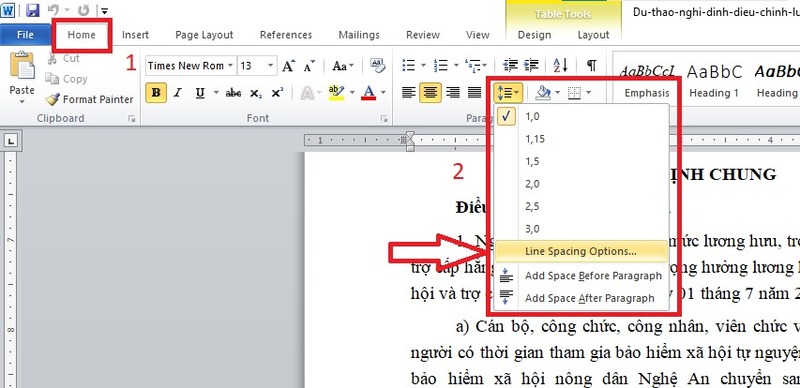
Task: Click the Shading paint bucket icon
Action: click(x=543, y=93)
